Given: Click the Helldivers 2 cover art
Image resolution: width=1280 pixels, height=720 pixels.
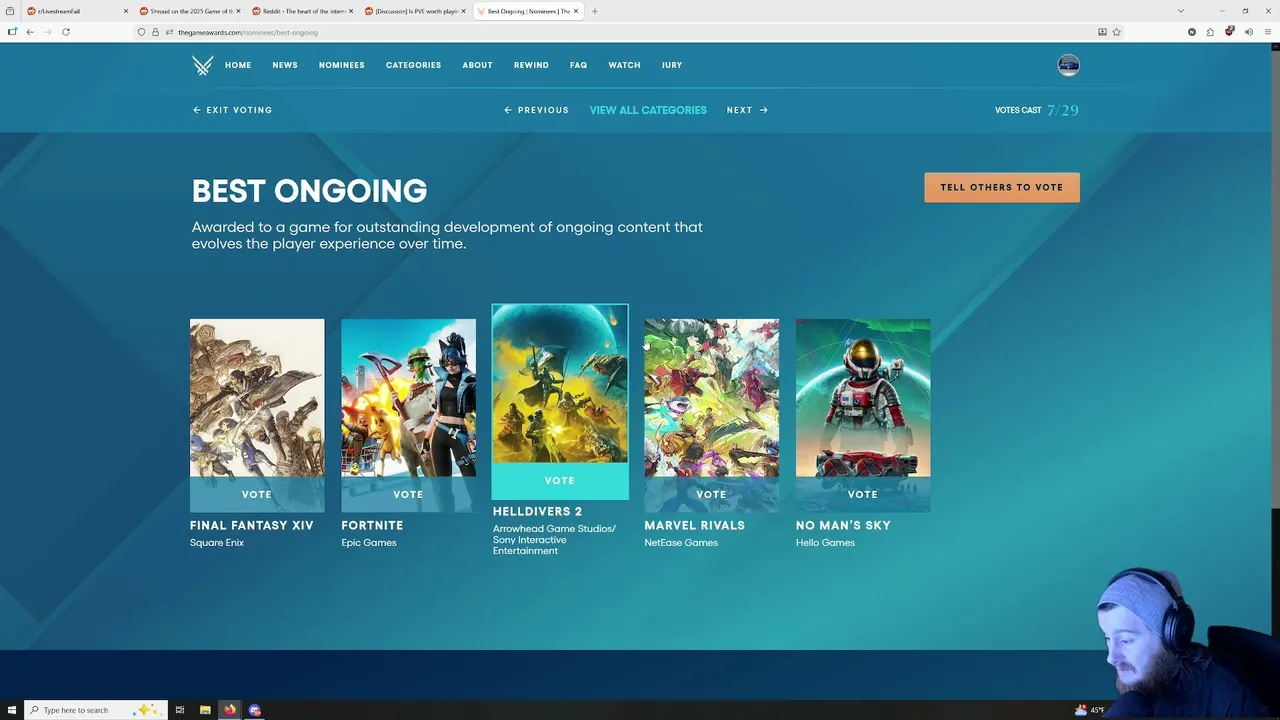Looking at the screenshot, I should [x=560, y=384].
